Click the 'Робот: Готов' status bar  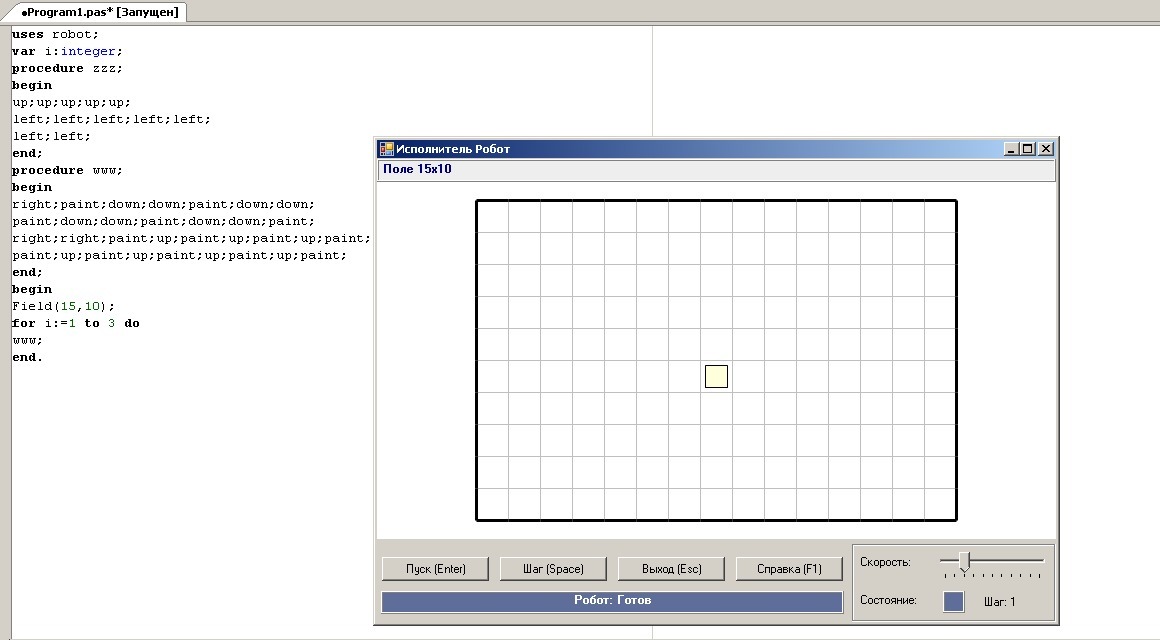612,601
